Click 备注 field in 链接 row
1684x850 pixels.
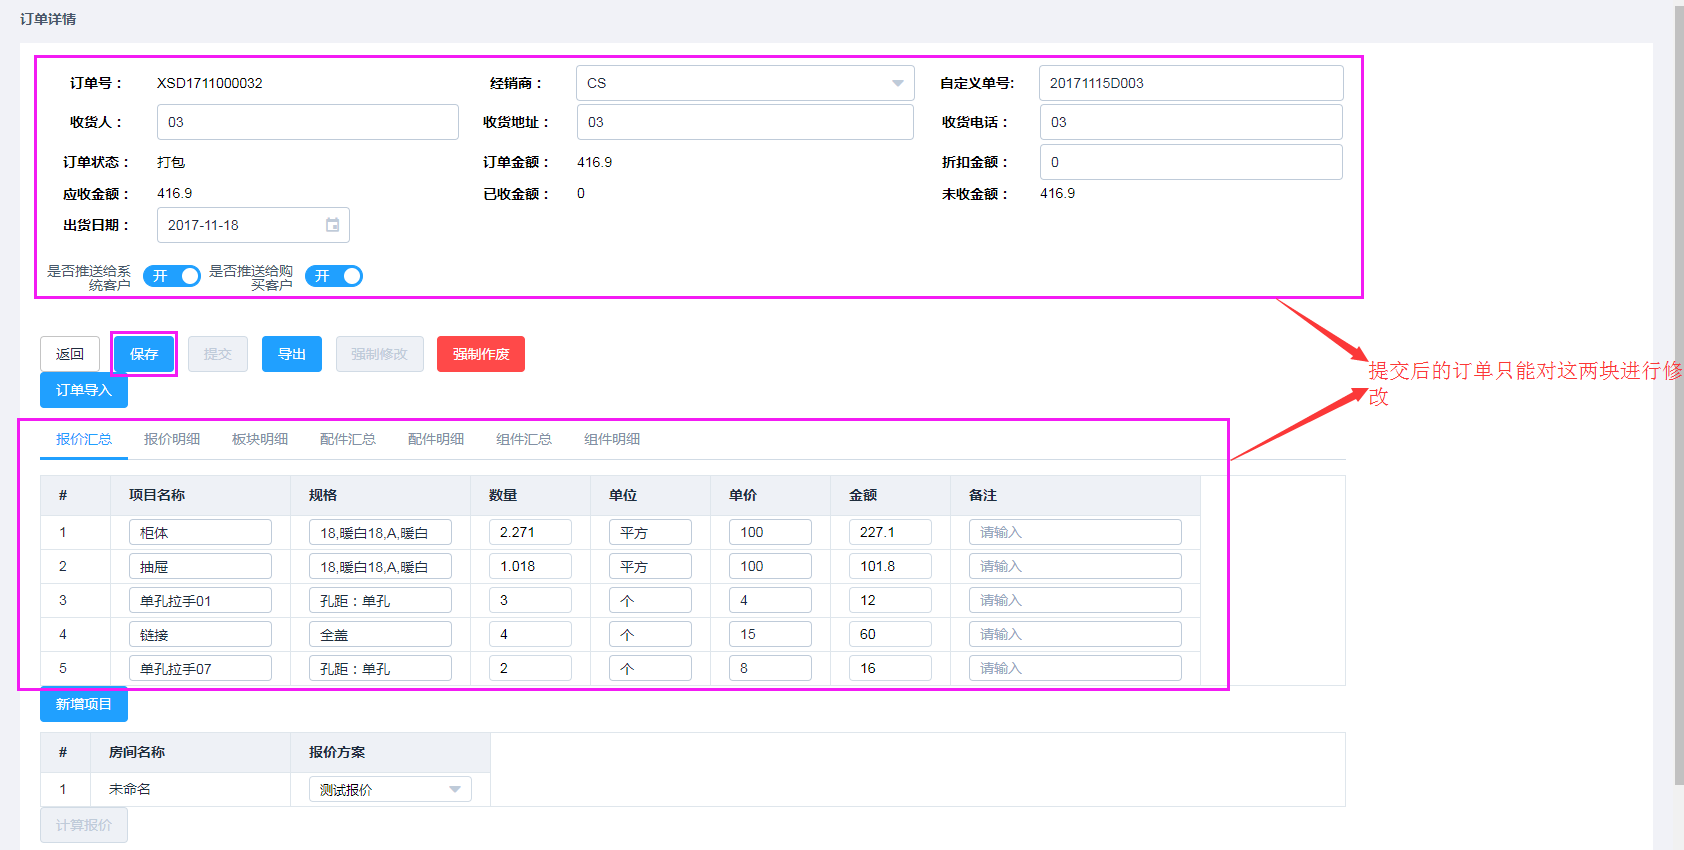tap(1075, 634)
